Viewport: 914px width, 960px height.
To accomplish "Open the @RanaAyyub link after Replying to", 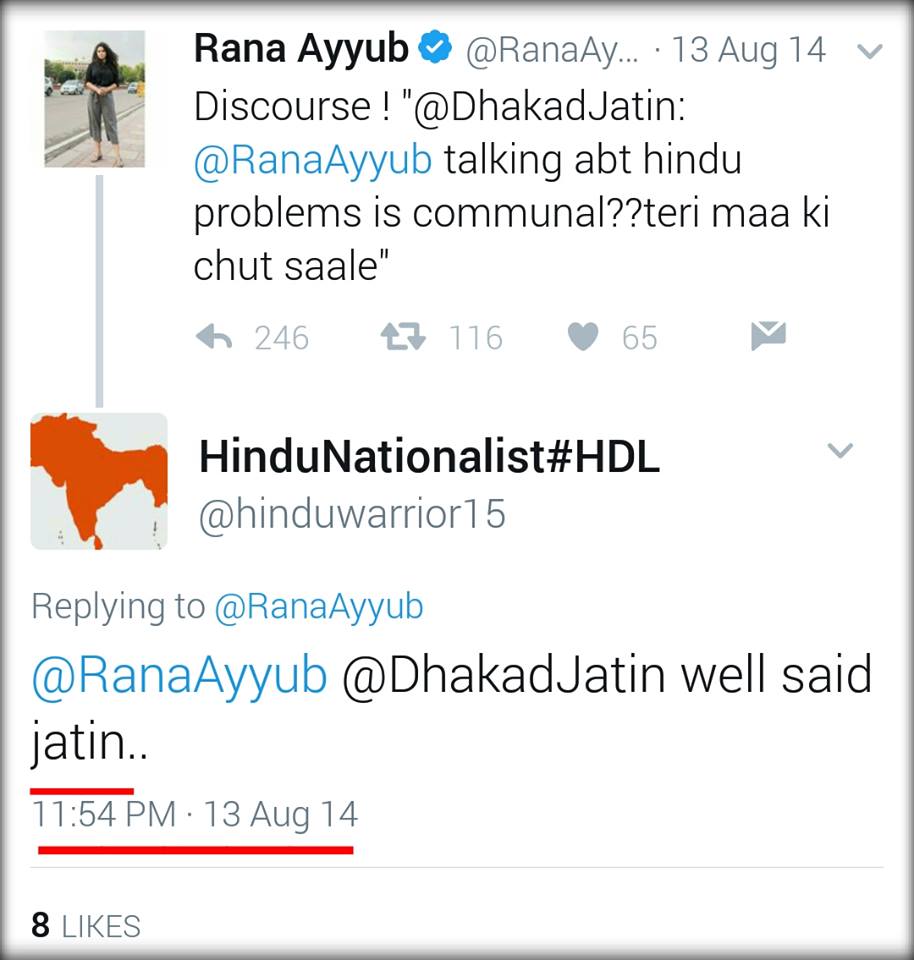I will tap(319, 607).
